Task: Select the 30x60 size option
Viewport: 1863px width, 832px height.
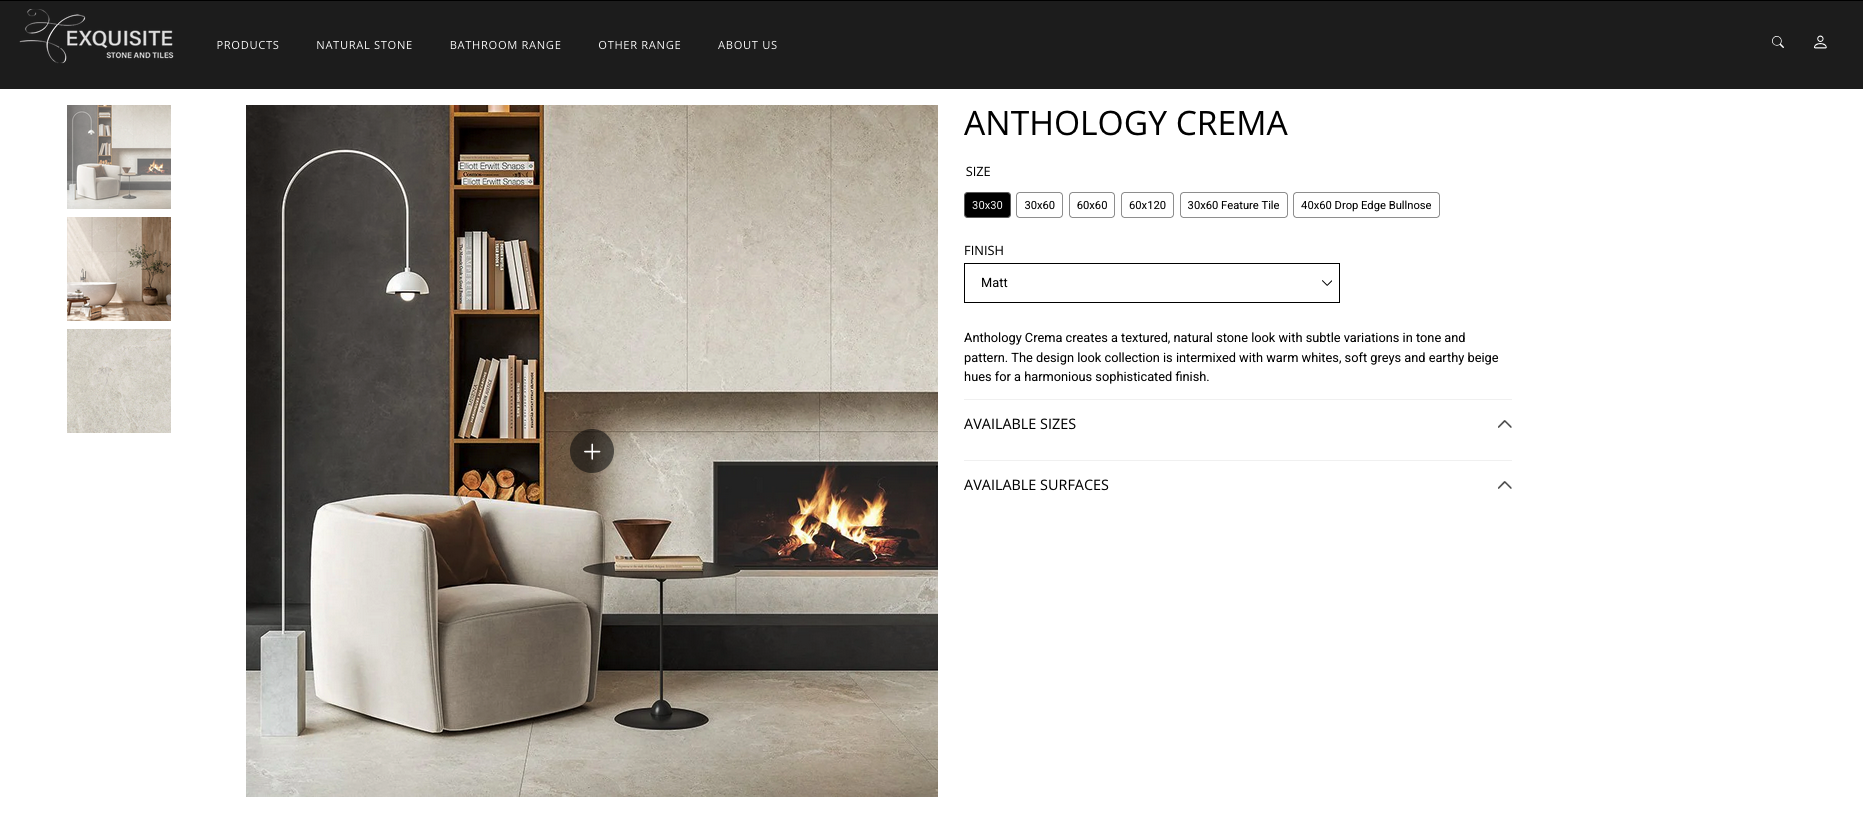Action: pos(1039,205)
